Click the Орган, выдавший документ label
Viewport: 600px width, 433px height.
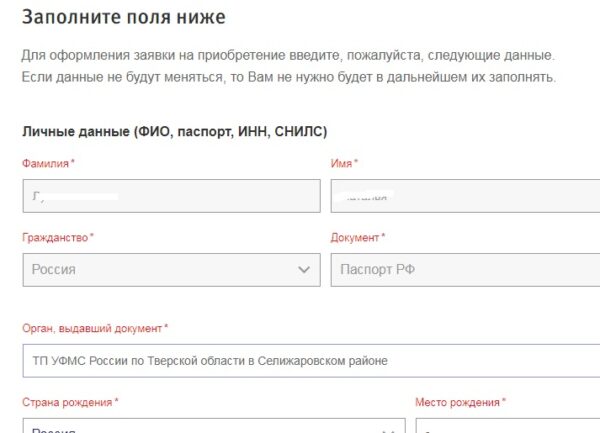click(x=94, y=328)
